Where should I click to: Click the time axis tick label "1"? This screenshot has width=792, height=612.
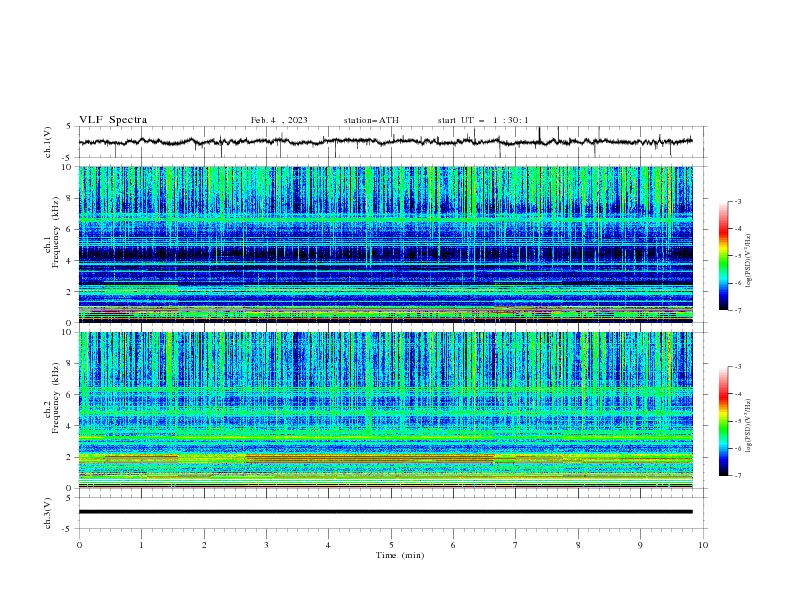pyautogui.click(x=141, y=545)
